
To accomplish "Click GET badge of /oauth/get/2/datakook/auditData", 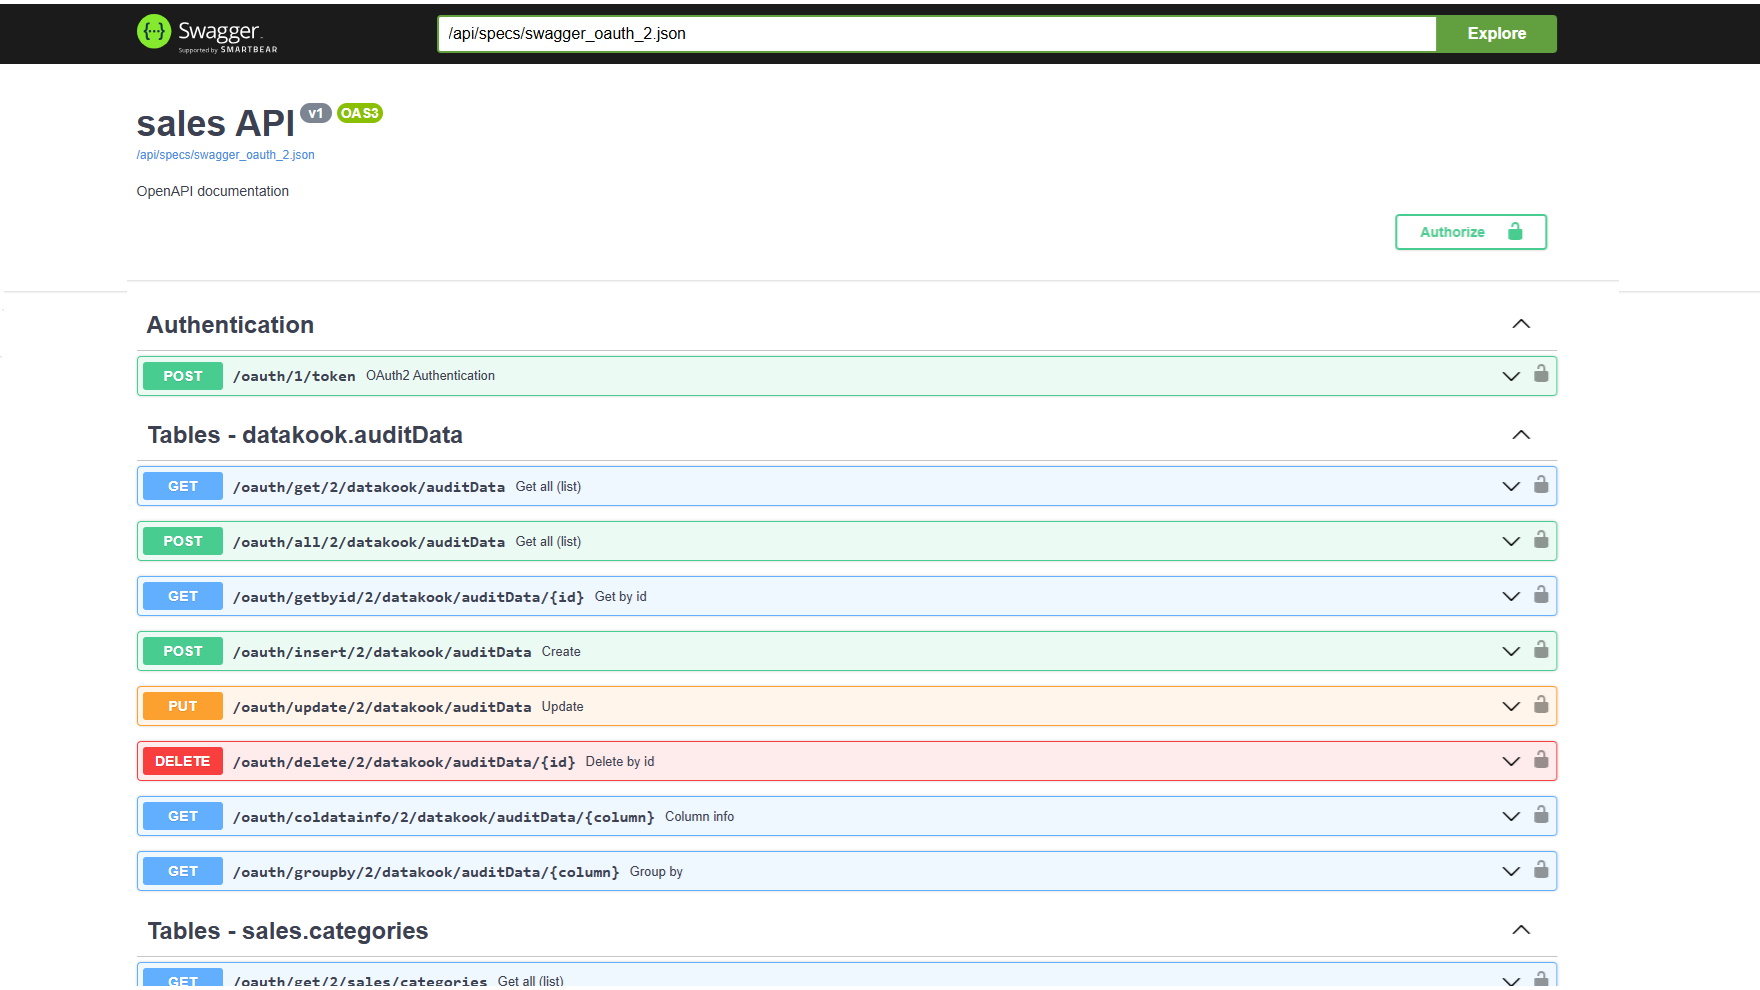I will [x=183, y=486].
